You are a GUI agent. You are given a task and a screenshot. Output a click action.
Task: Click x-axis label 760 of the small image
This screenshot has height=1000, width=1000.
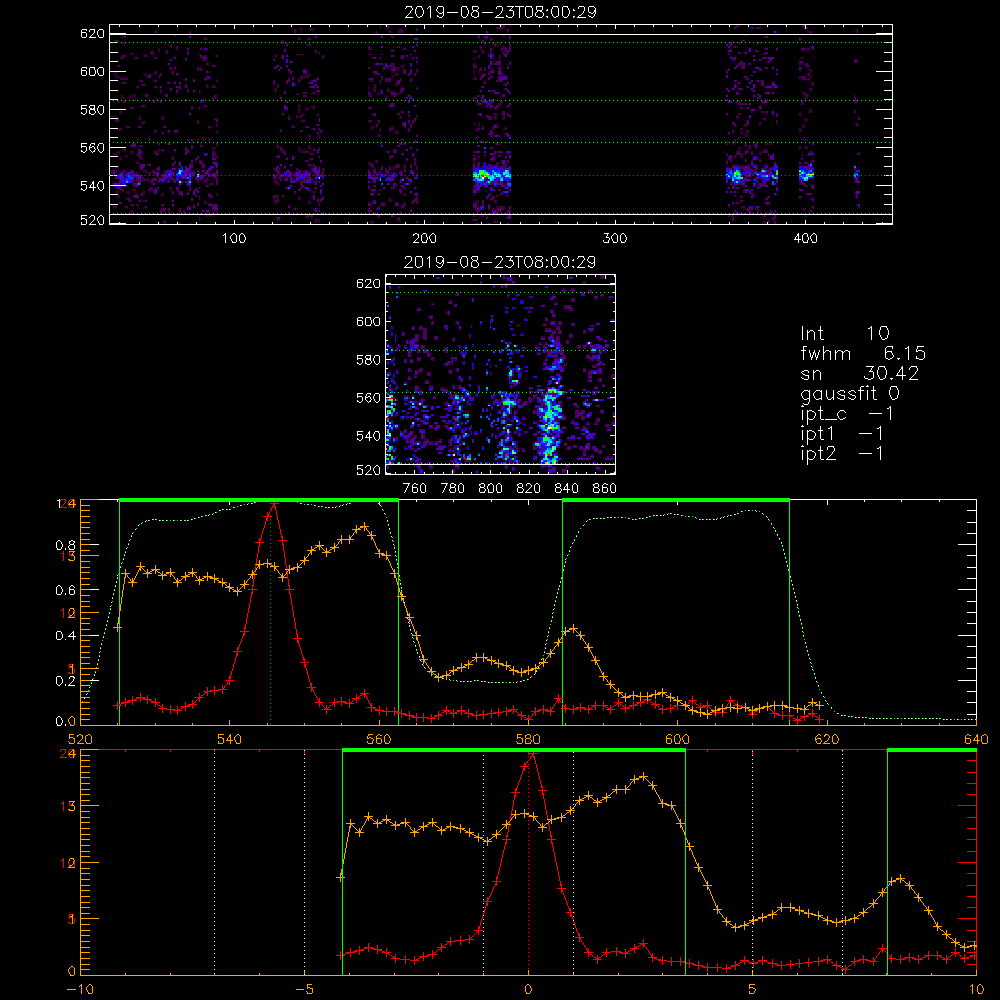(x=415, y=489)
